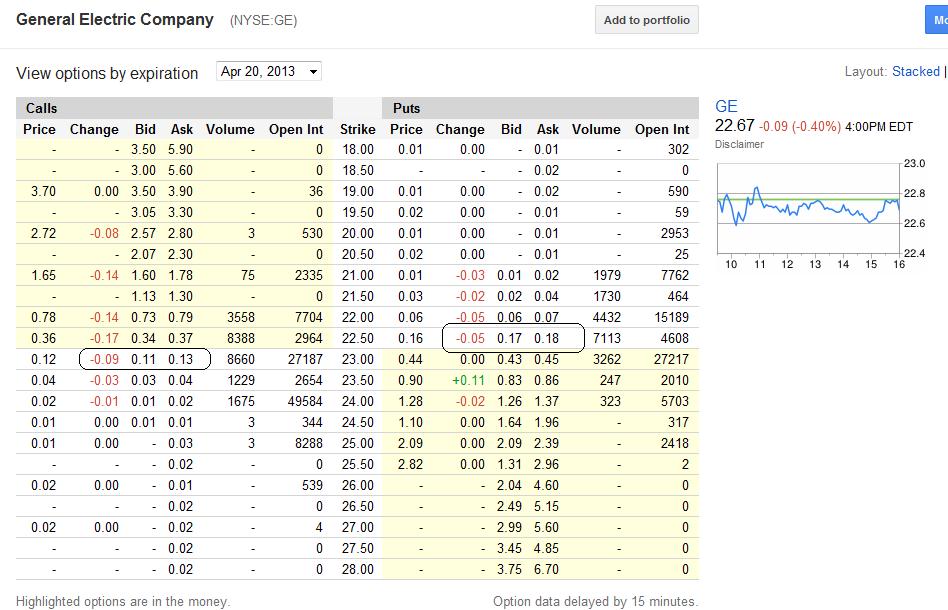Screen dimensions: 948x610
Task: Select strike 22.00 cell
Action: [358, 317]
